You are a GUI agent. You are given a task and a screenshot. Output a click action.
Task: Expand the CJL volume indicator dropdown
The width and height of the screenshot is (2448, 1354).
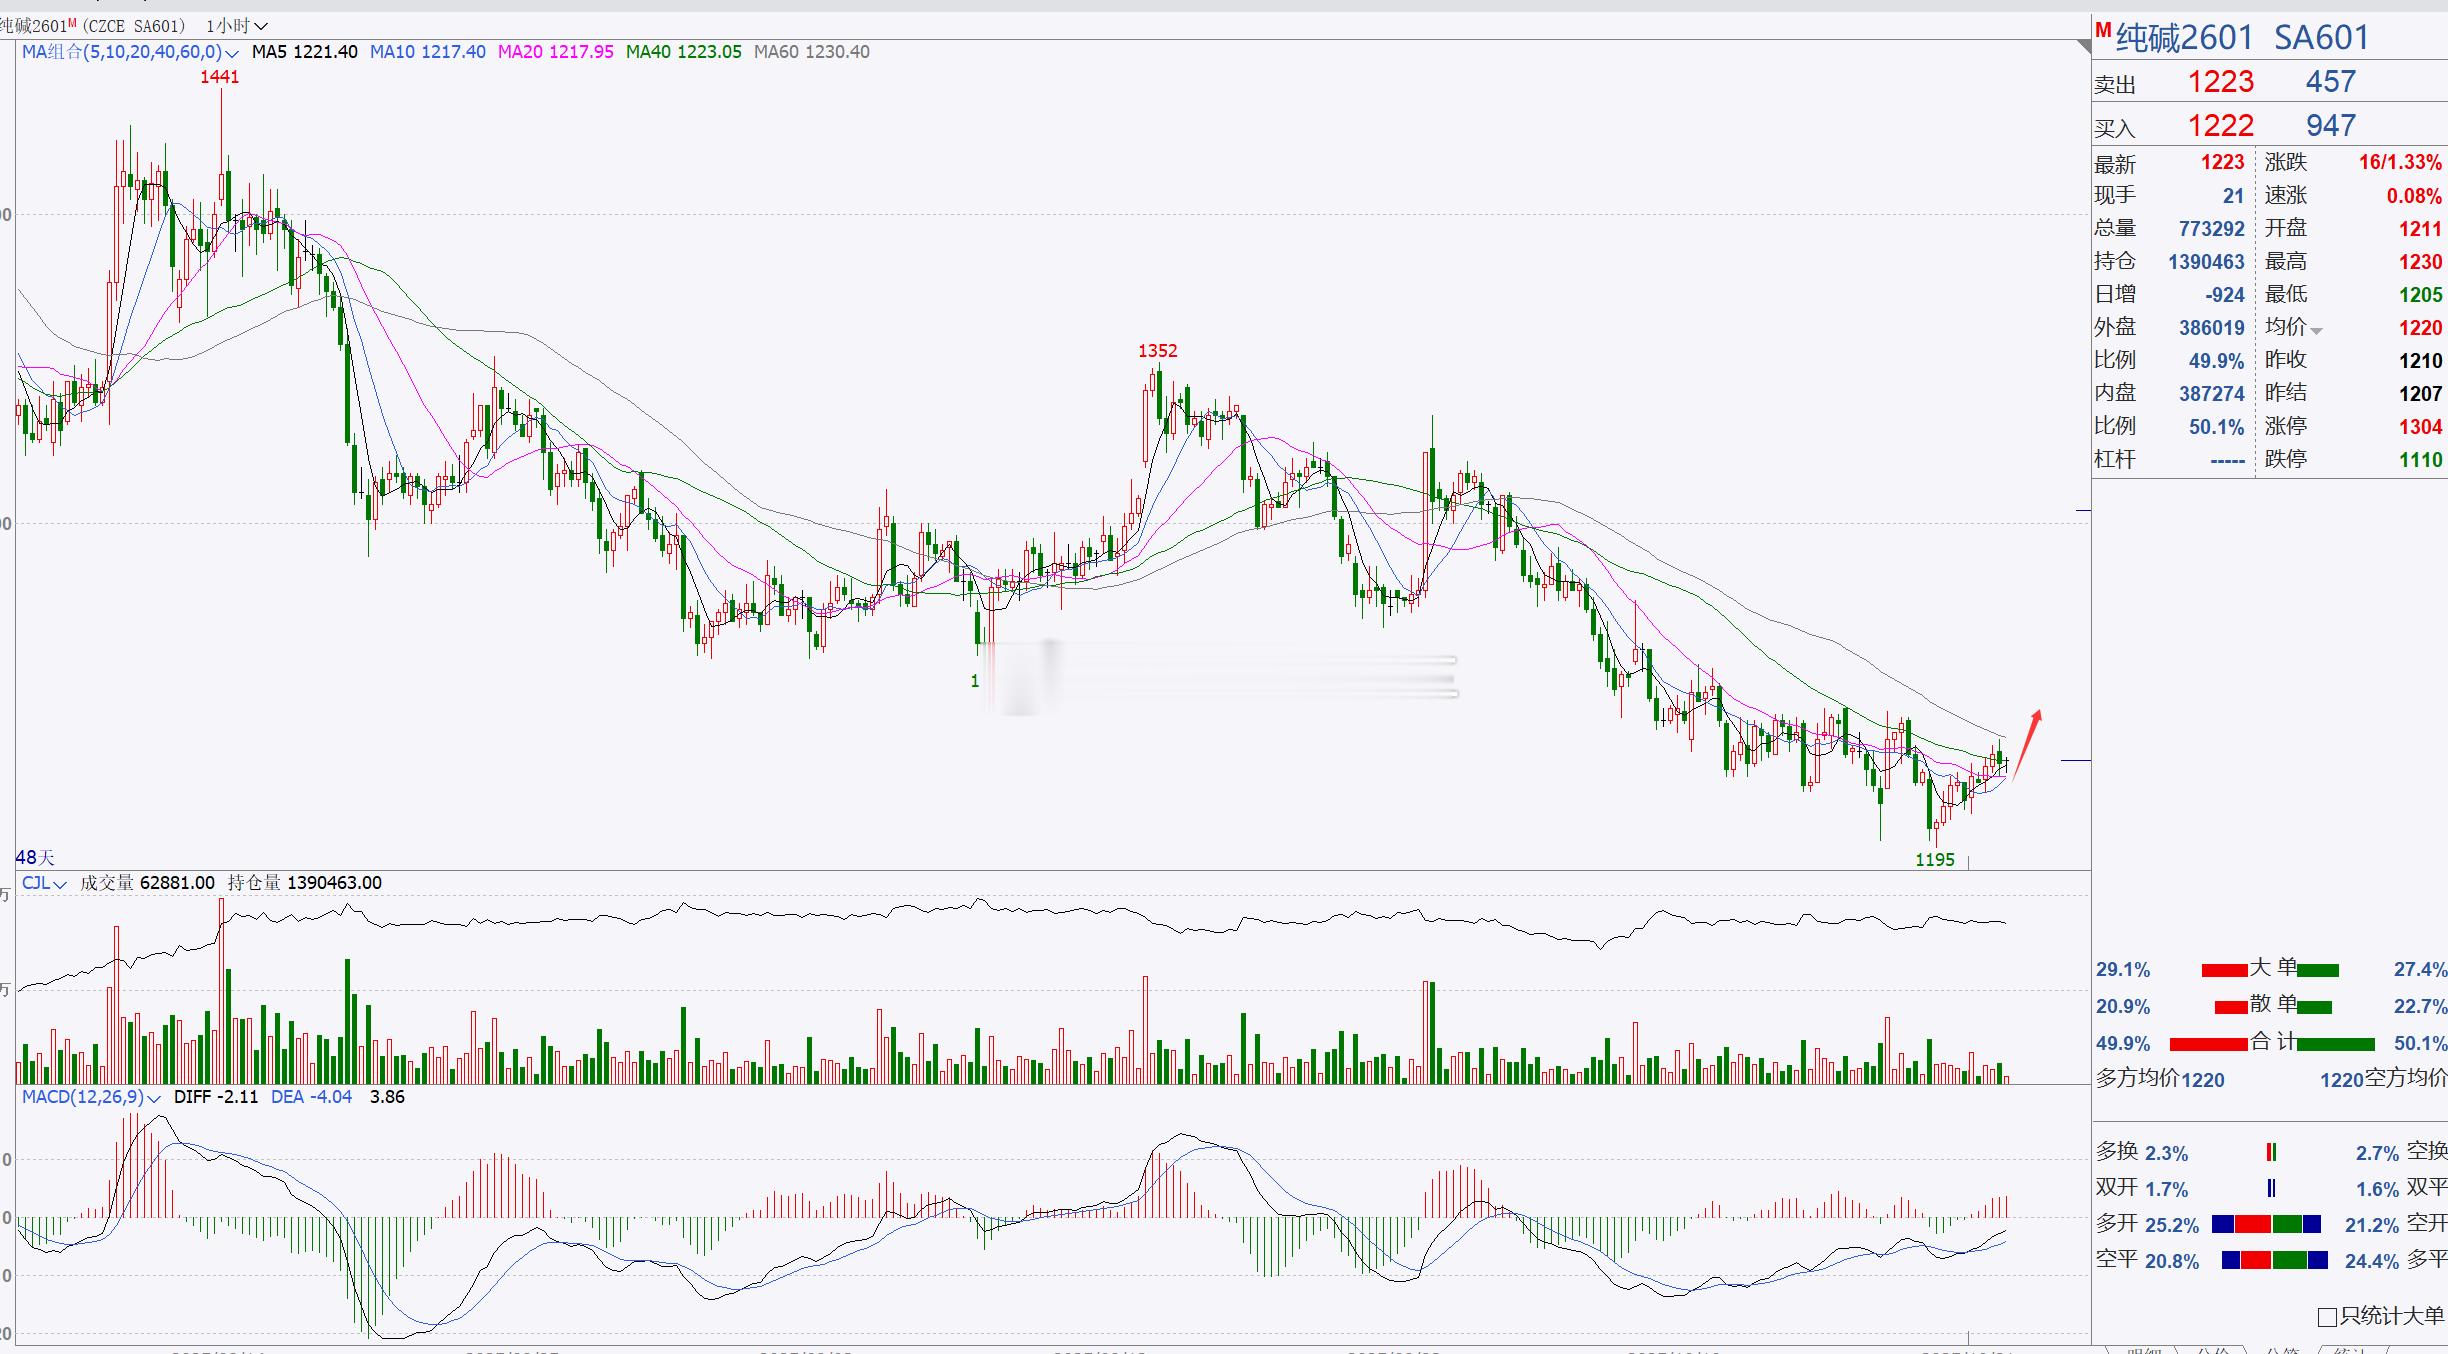pos(60,884)
